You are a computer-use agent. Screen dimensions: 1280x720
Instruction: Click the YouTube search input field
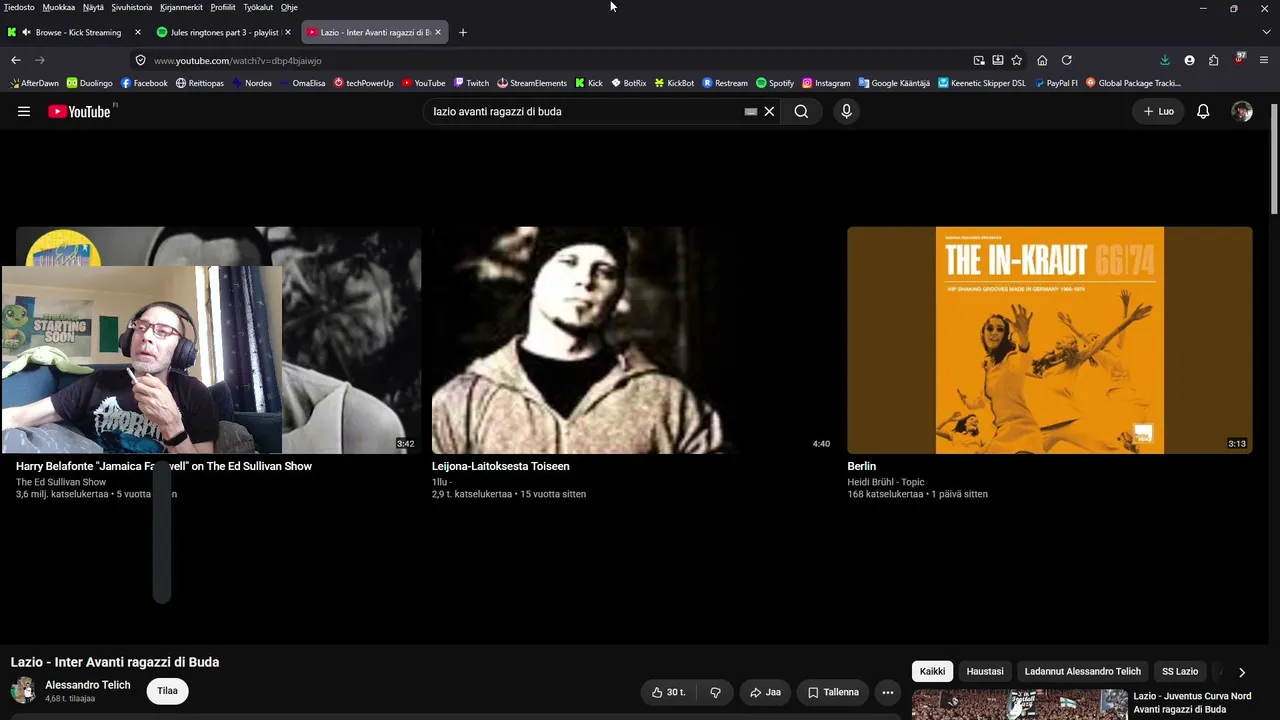click(x=585, y=111)
